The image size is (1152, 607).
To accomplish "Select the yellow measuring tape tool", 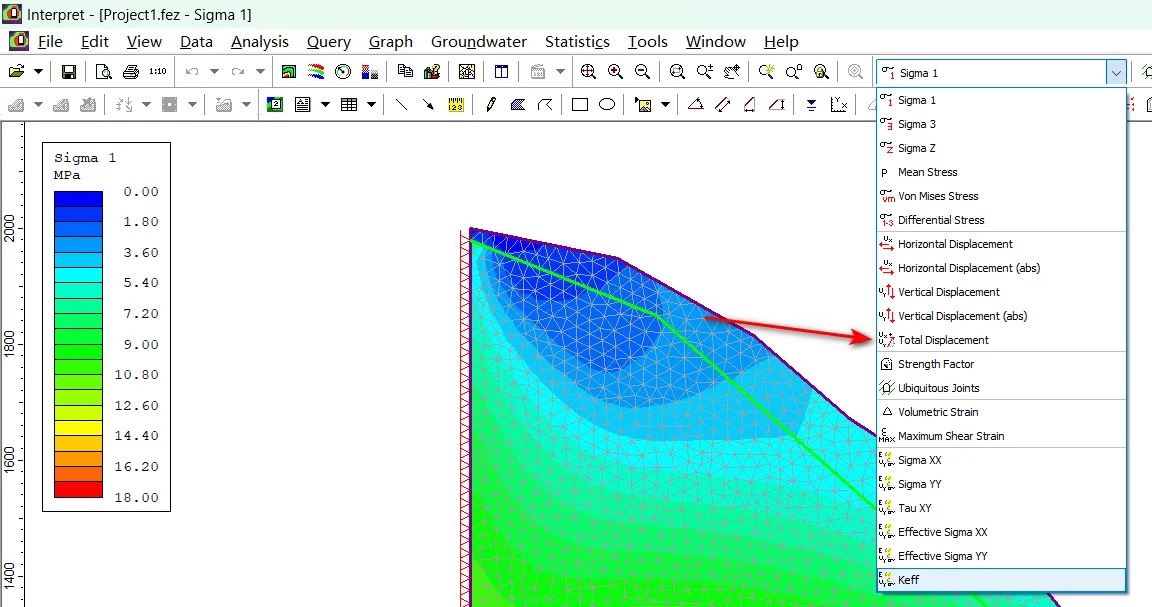I will 456,105.
